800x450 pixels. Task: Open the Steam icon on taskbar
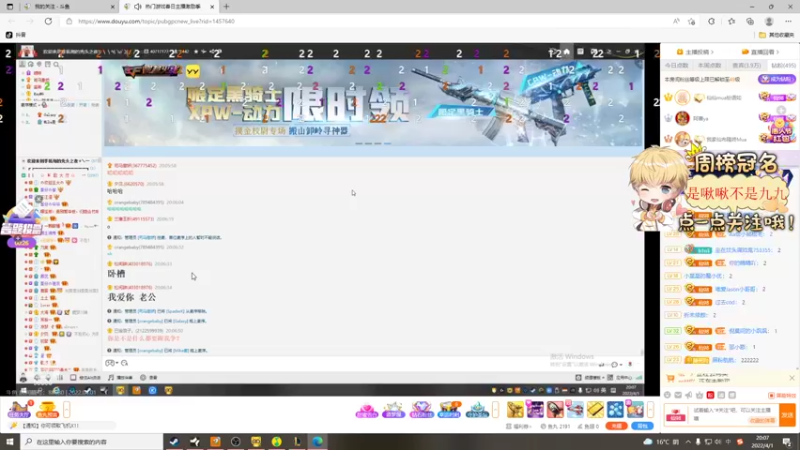click(x=174, y=441)
